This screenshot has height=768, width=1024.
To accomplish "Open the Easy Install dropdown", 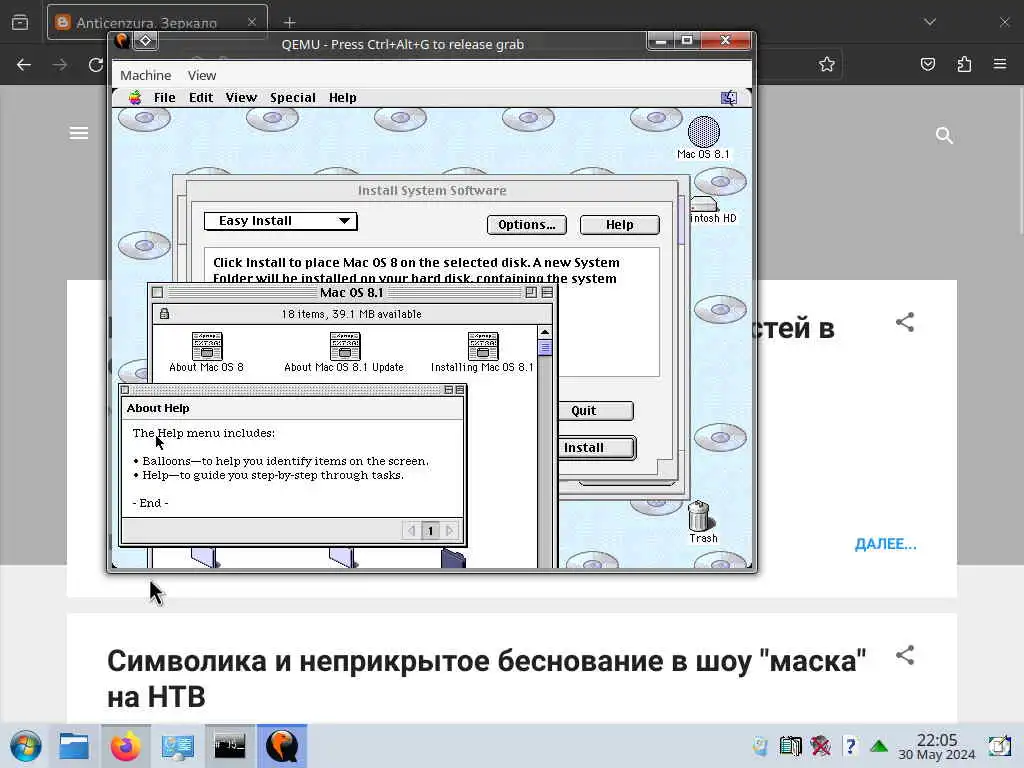I will [x=280, y=221].
